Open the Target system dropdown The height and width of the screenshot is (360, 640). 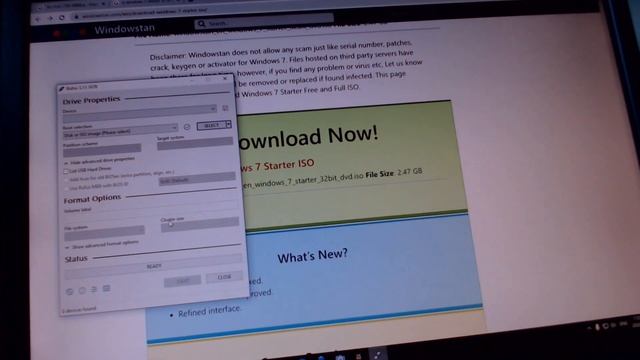coord(195,144)
